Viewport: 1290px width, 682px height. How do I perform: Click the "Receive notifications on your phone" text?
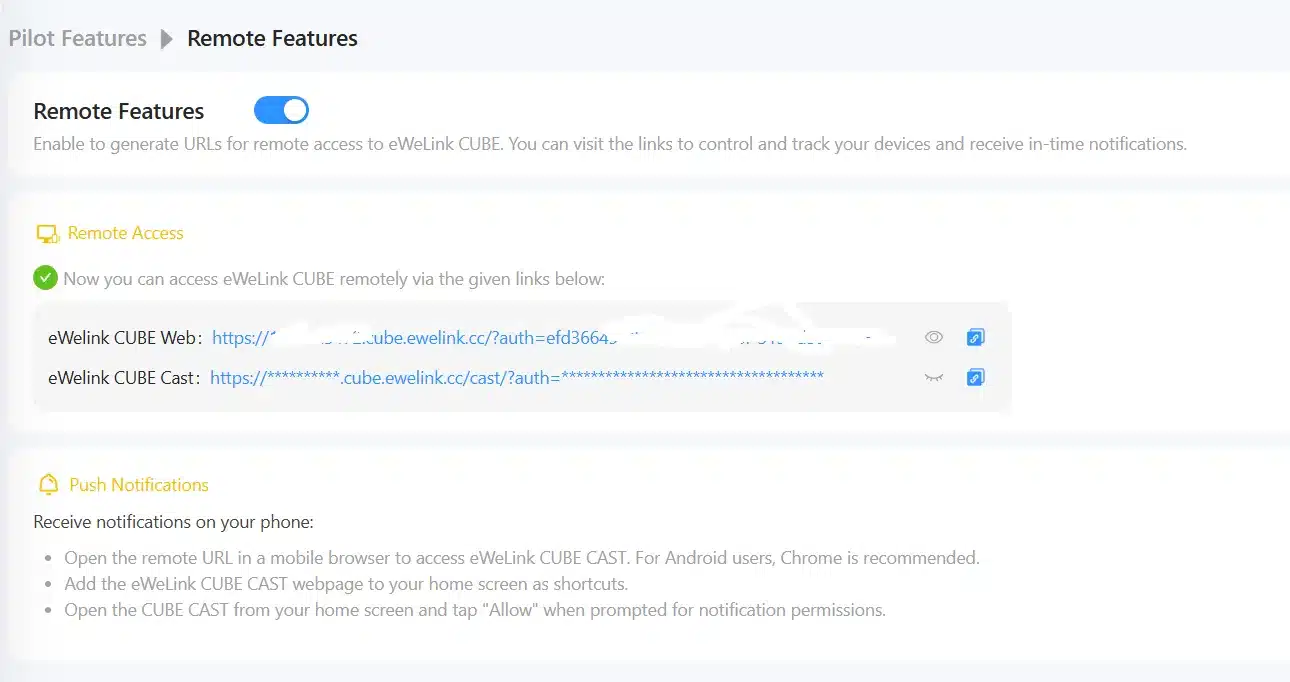point(174,522)
